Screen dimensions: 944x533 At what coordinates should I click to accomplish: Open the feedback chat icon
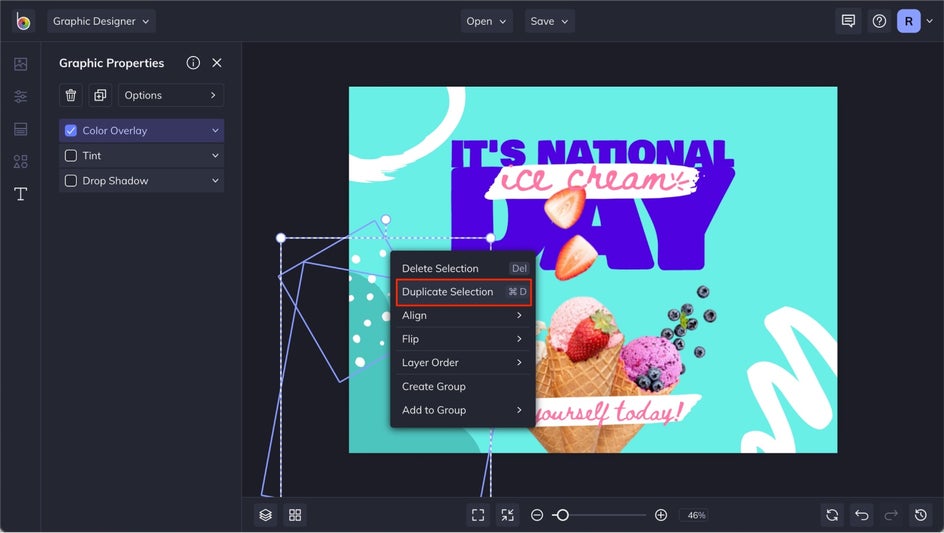848,21
